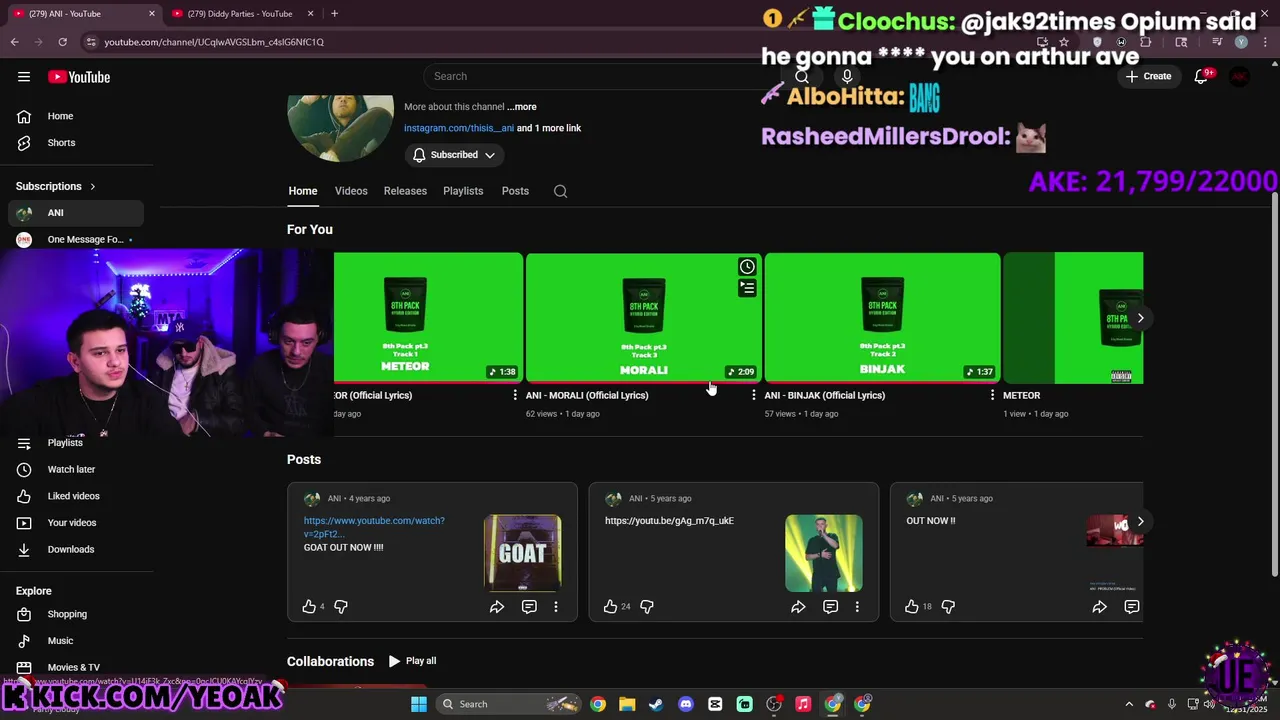Viewport: 1280px width, 720px height.
Task: Open comments on the GOAT OUT NOW post
Action: click(x=529, y=607)
